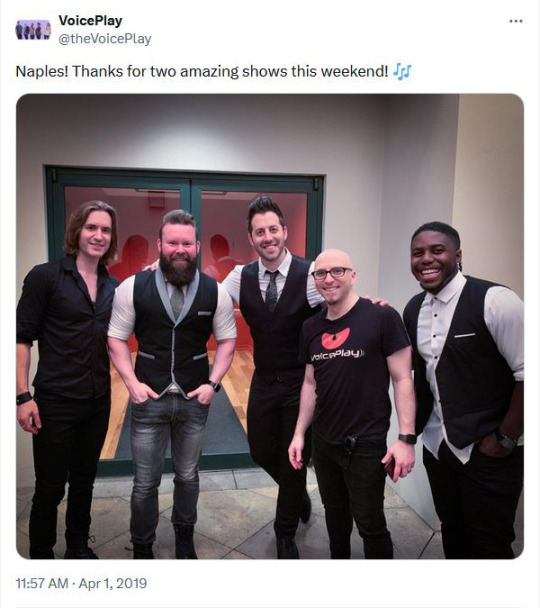
Task: Open the group photo in full view
Action: click(x=270, y=326)
